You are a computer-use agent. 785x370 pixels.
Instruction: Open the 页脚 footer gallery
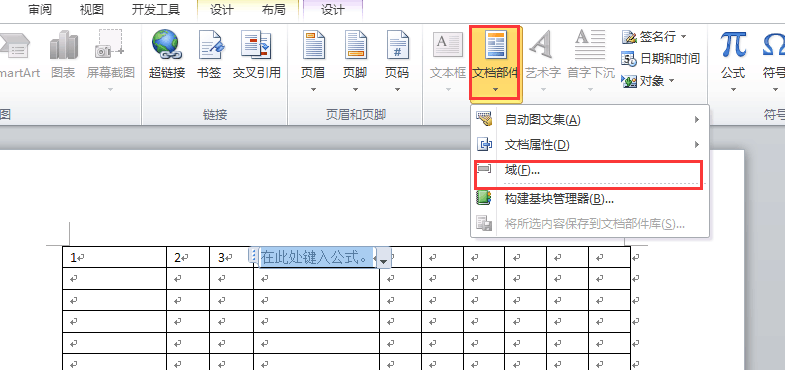pyautogui.click(x=355, y=60)
